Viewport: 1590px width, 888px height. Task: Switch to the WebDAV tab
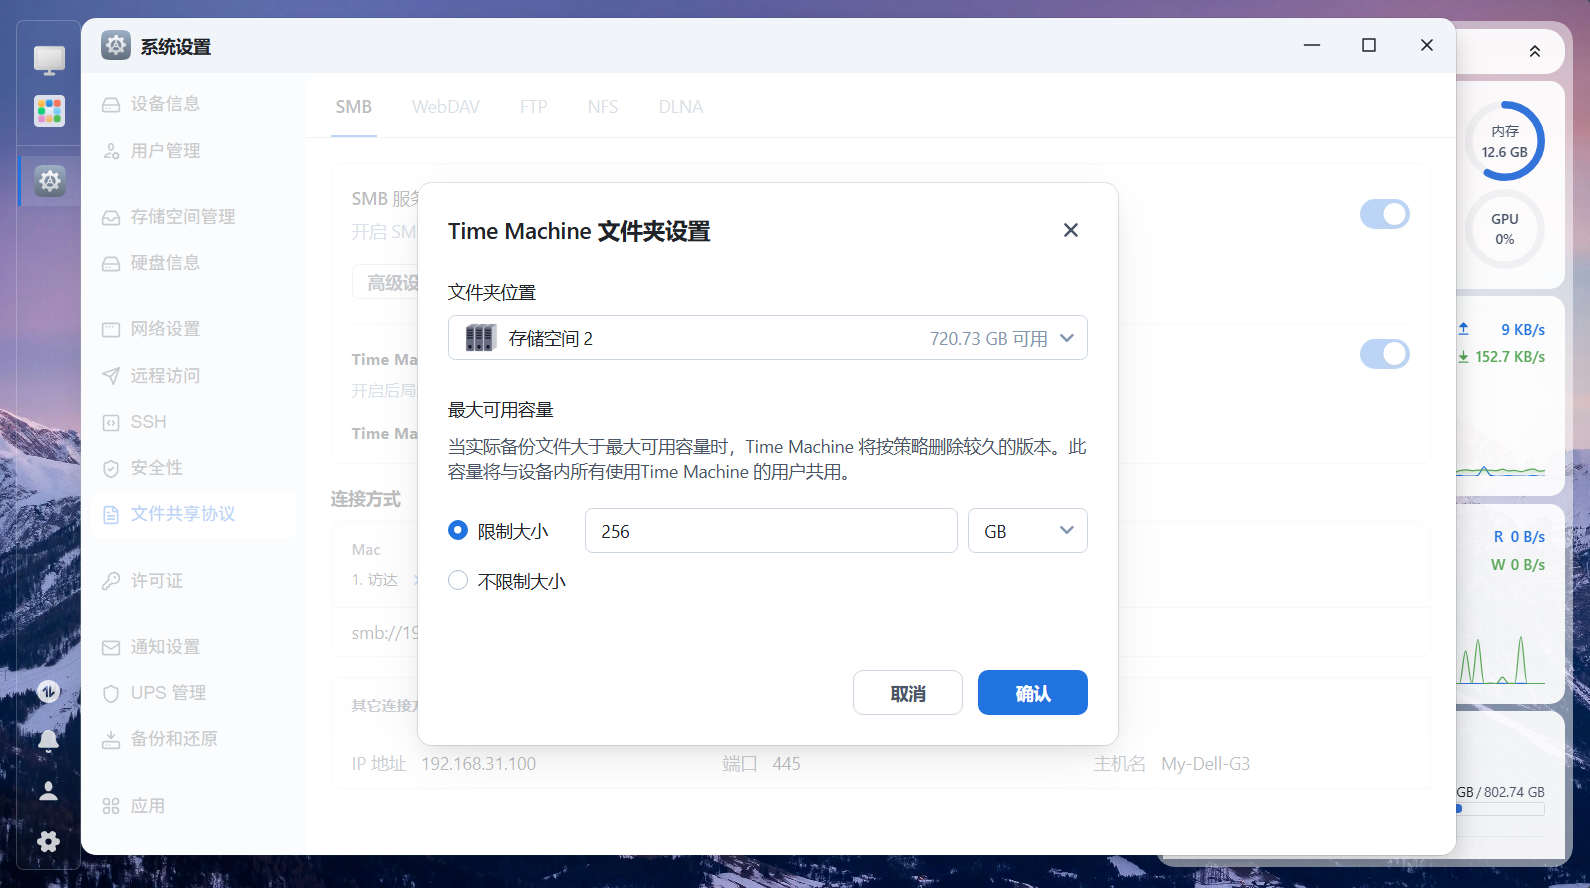446,107
